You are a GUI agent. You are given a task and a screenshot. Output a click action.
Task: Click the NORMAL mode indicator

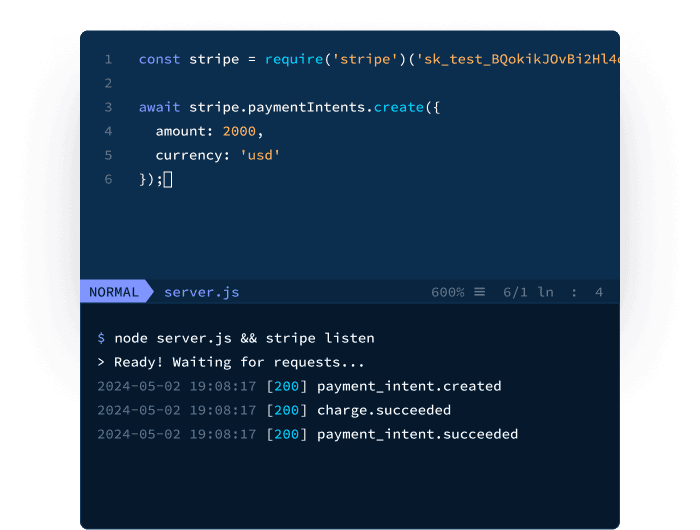[114, 292]
